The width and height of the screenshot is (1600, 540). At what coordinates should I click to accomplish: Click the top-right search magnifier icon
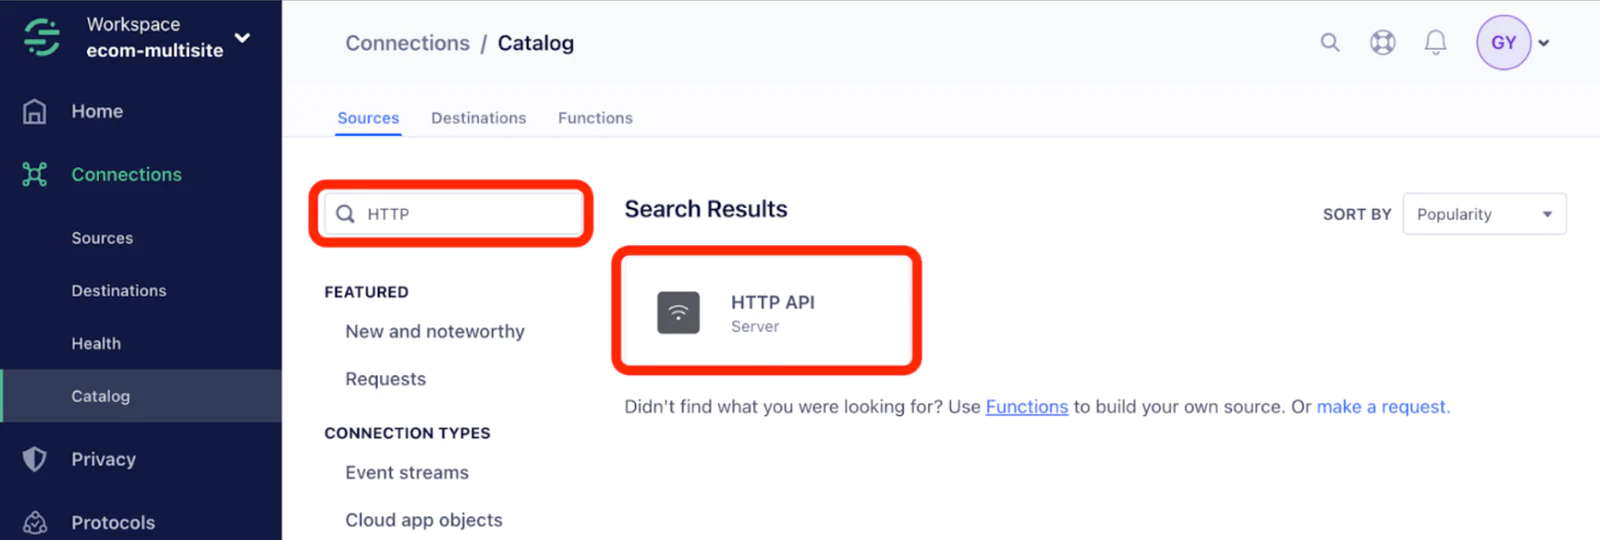1329,42
